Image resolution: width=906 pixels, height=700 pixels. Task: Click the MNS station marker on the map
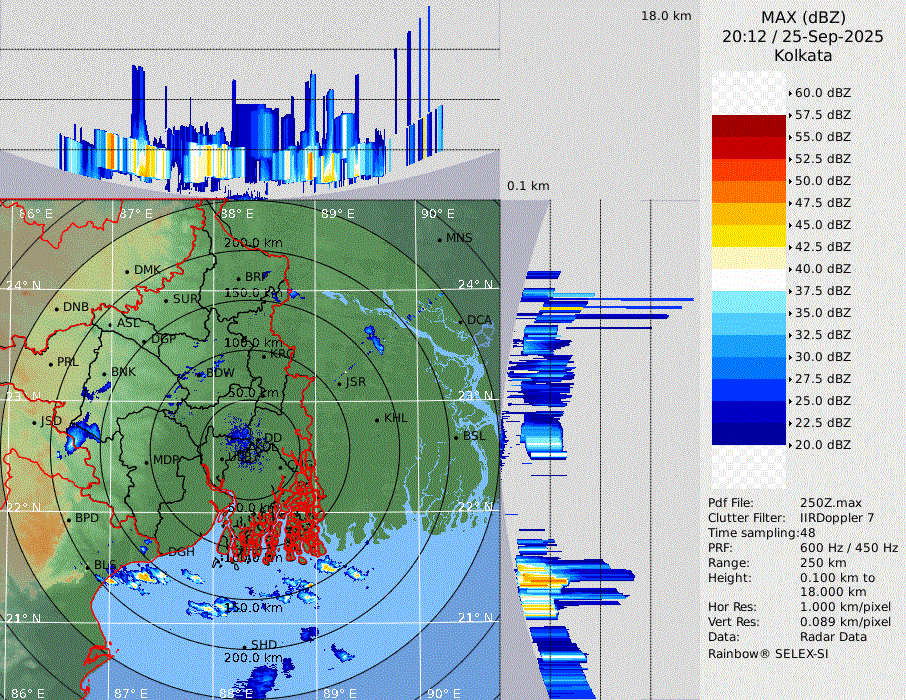pos(440,239)
